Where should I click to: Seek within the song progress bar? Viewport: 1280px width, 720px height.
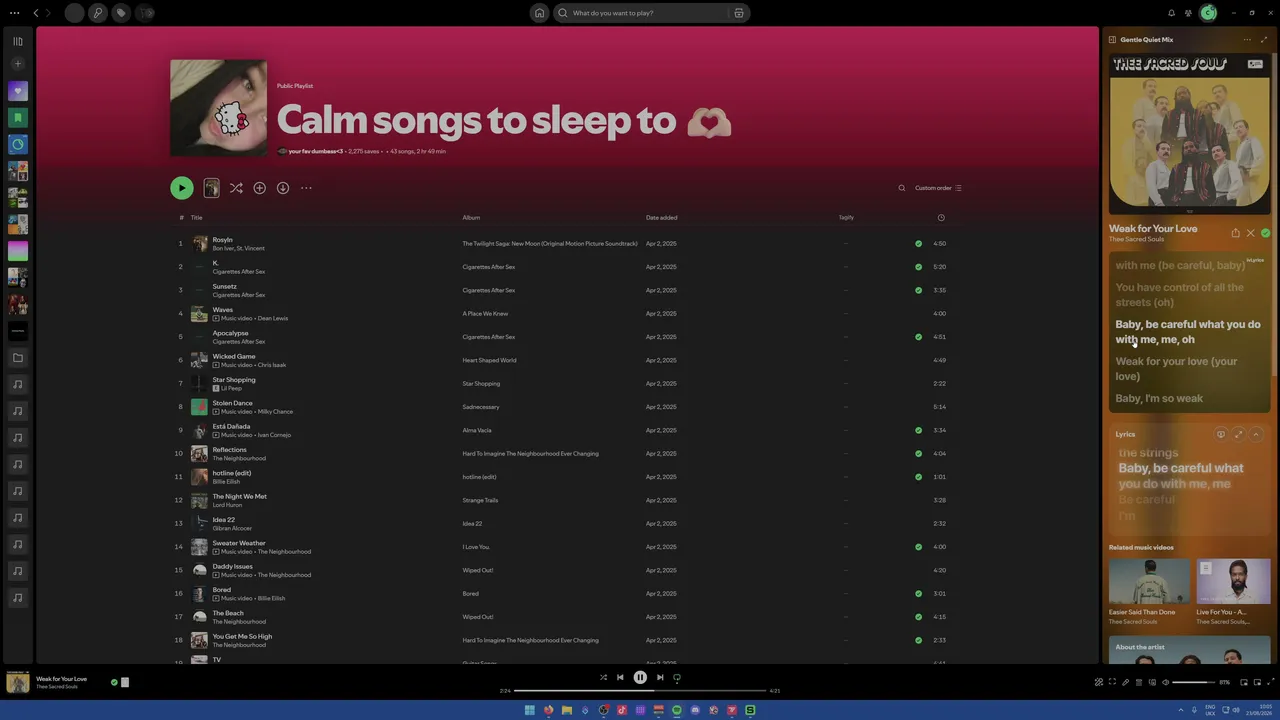click(640, 691)
